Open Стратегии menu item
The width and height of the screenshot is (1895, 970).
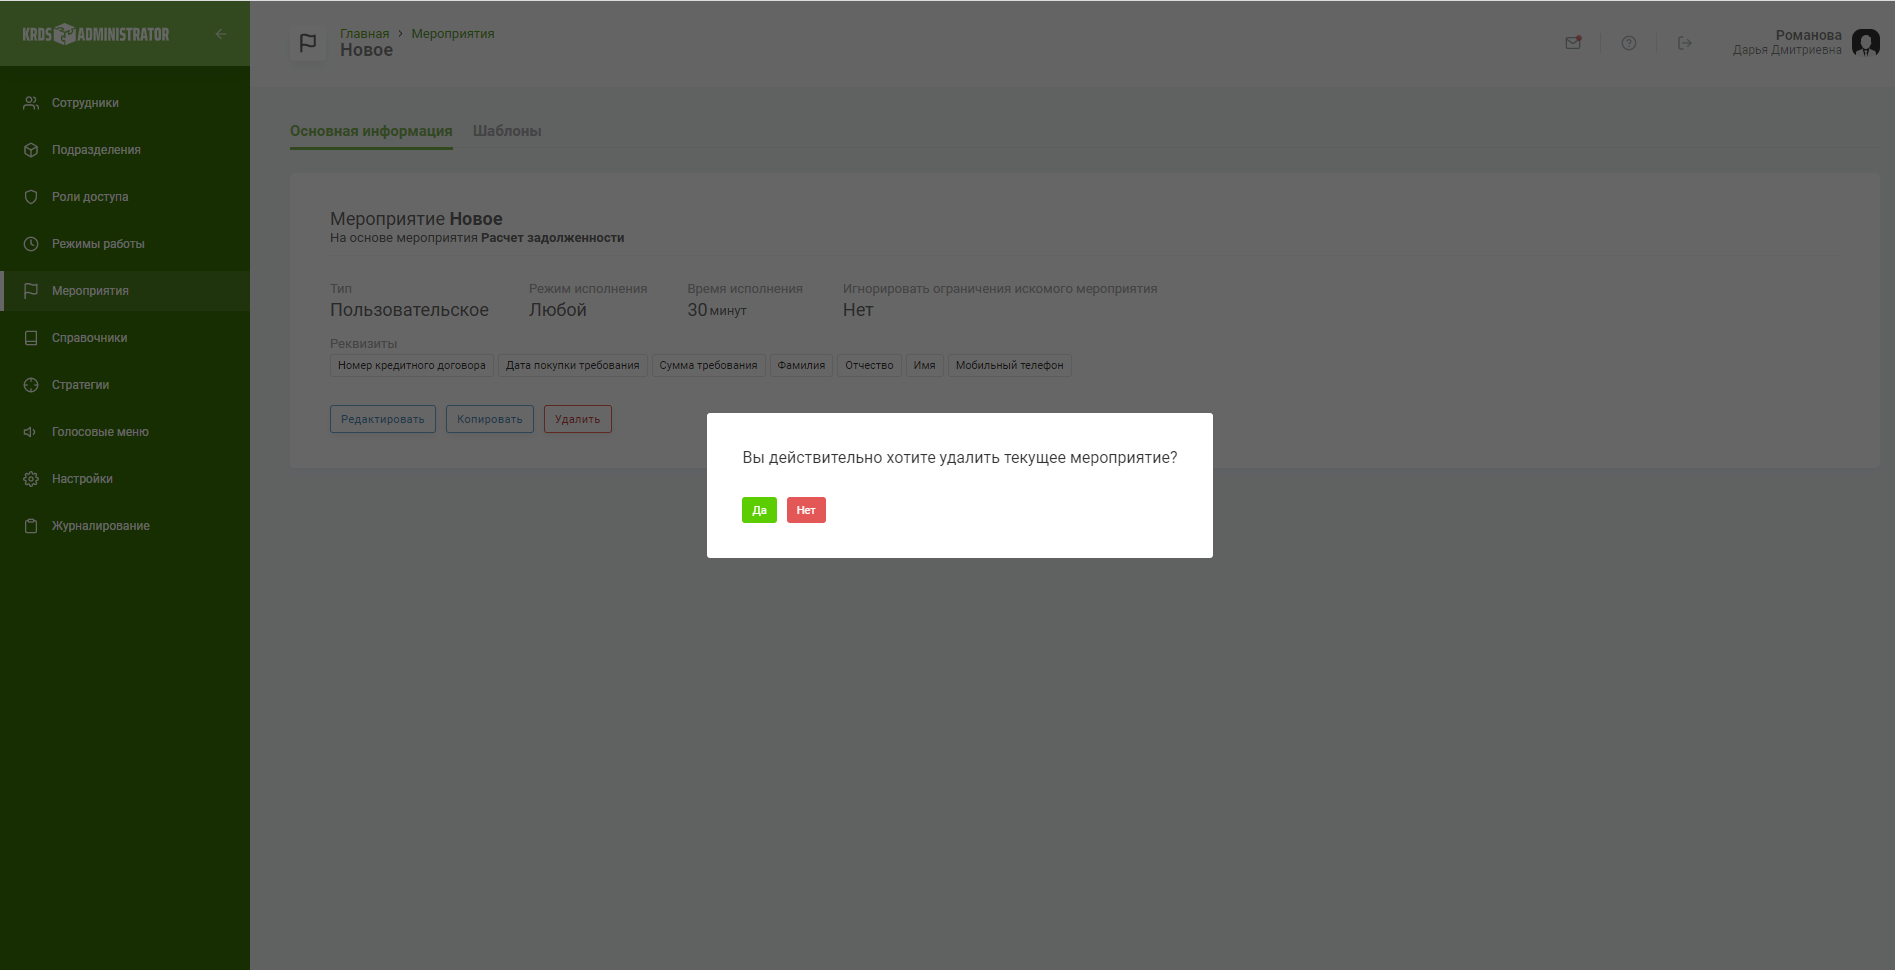[125, 385]
